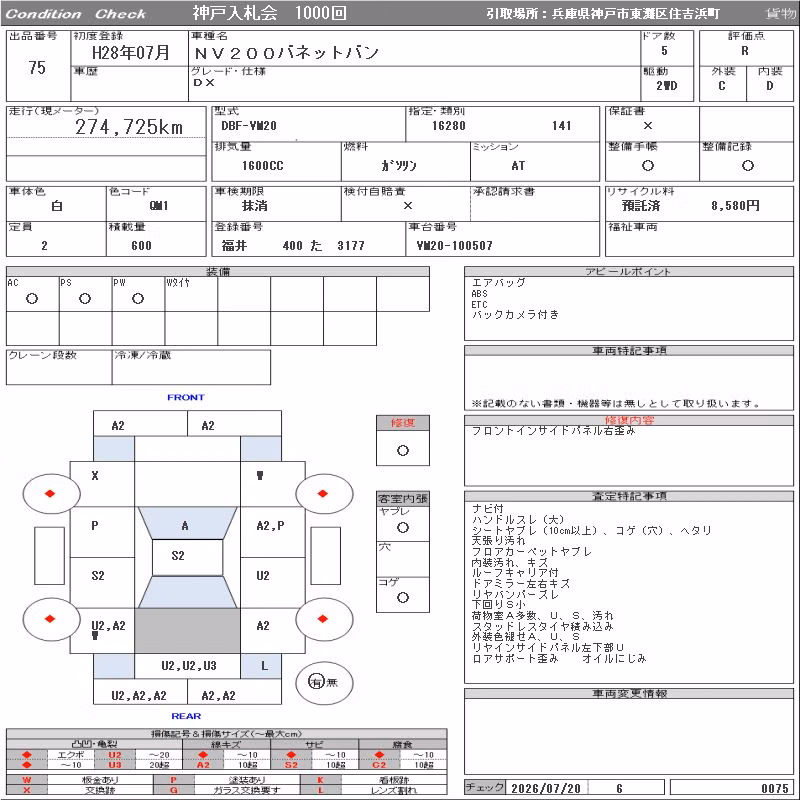Click the 2WD drive value
The height and width of the screenshot is (800, 800).
667,86
